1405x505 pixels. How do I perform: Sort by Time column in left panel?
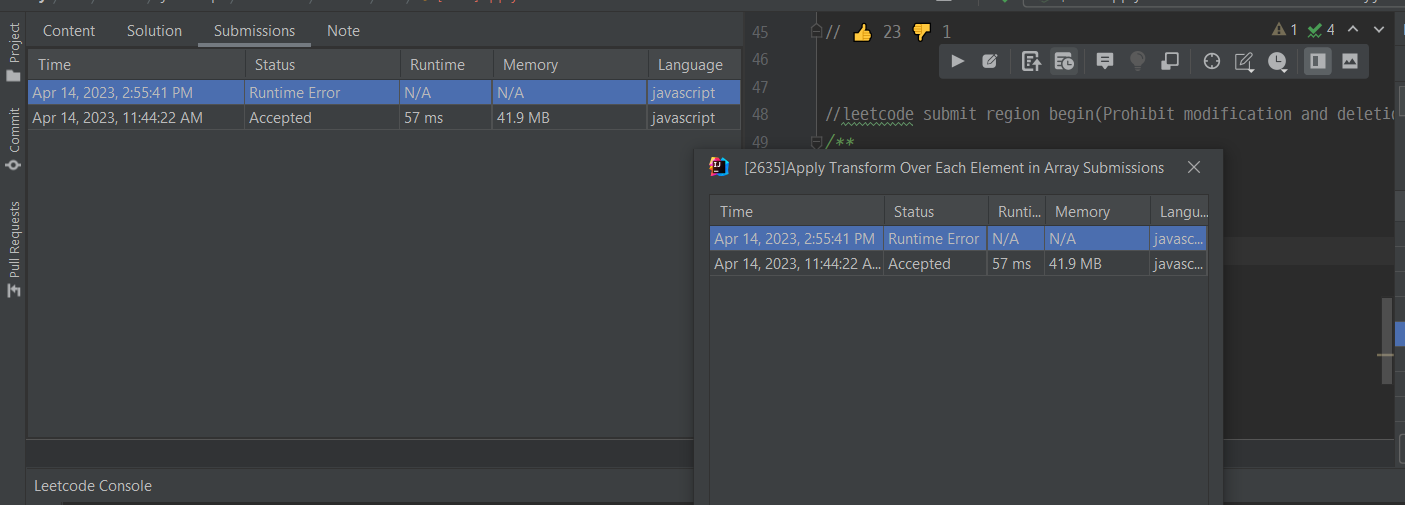point(136,65)
